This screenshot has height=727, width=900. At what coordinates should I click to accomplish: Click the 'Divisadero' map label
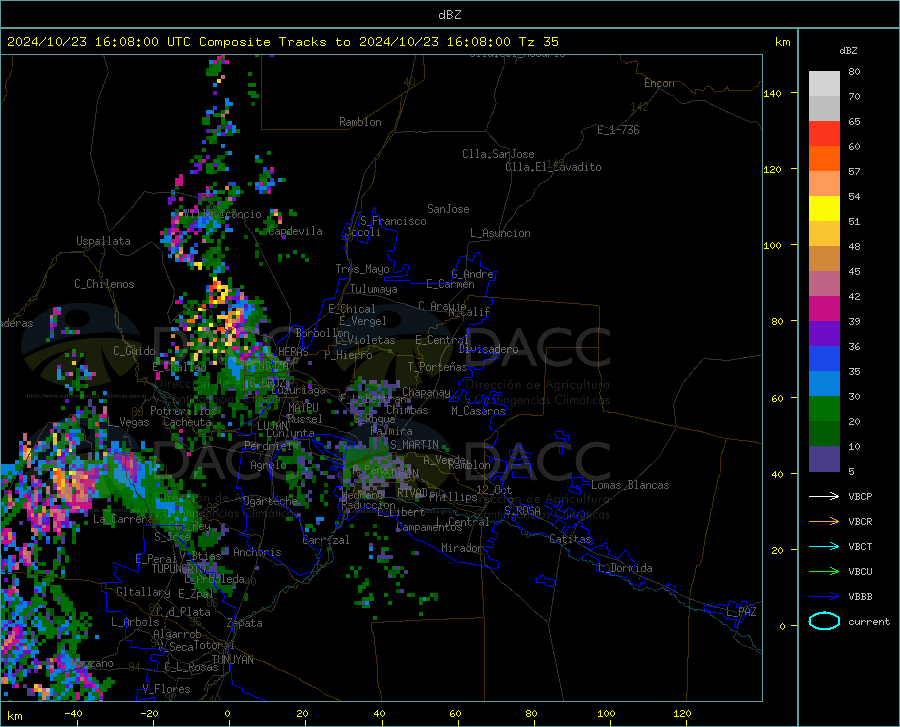pyautogui.click(x=488, y=349)
